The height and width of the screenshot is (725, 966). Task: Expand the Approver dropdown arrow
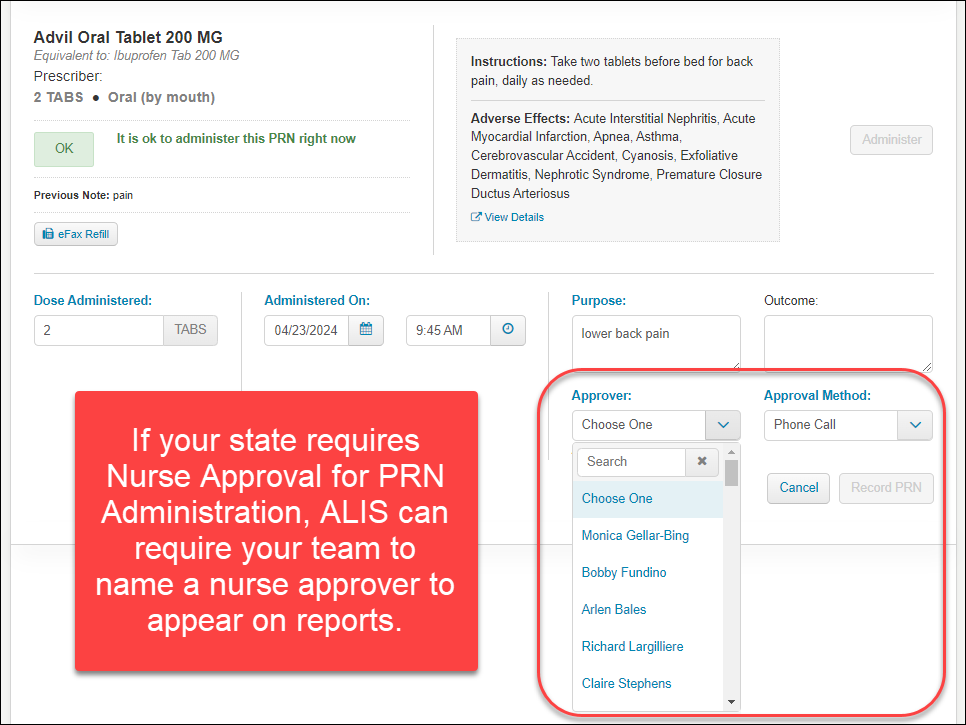(x=722, y=425)
